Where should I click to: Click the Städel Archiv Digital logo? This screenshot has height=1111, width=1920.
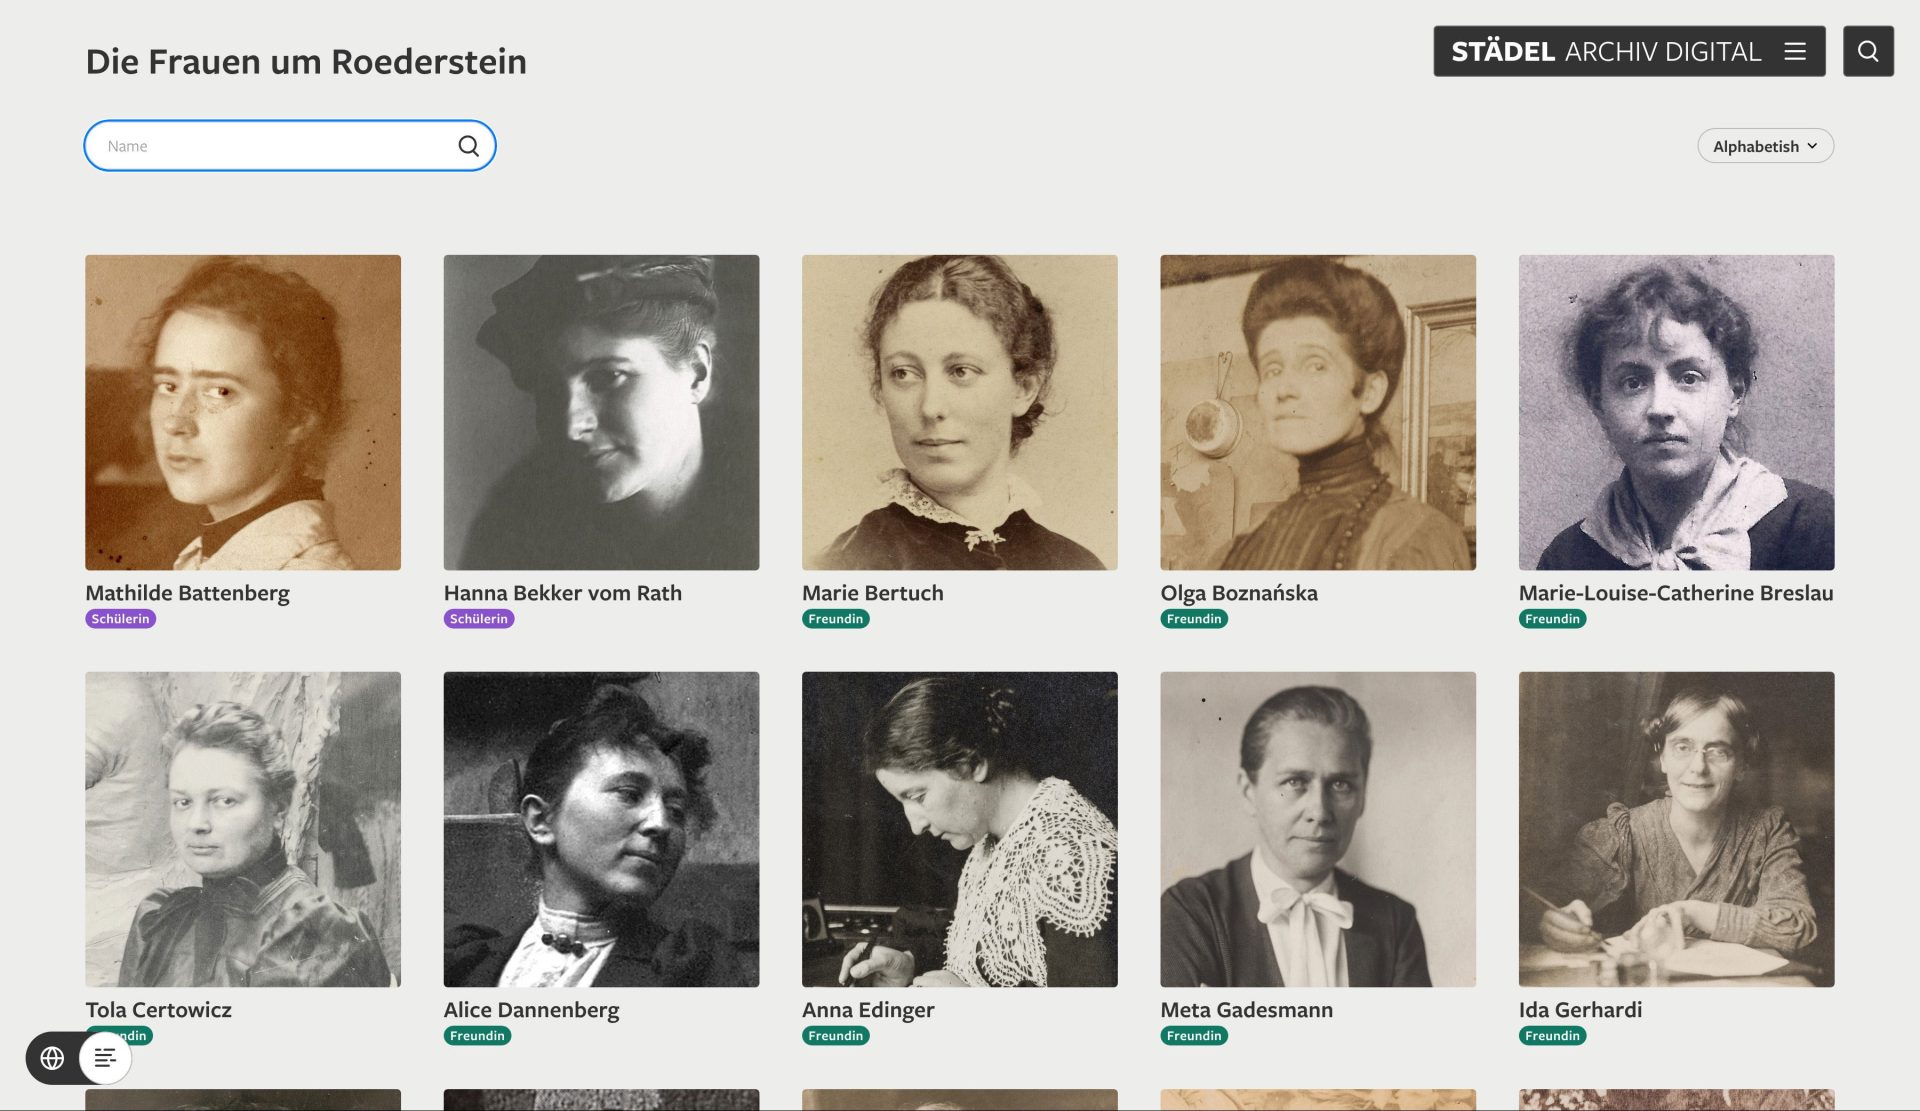point(1605,51)
